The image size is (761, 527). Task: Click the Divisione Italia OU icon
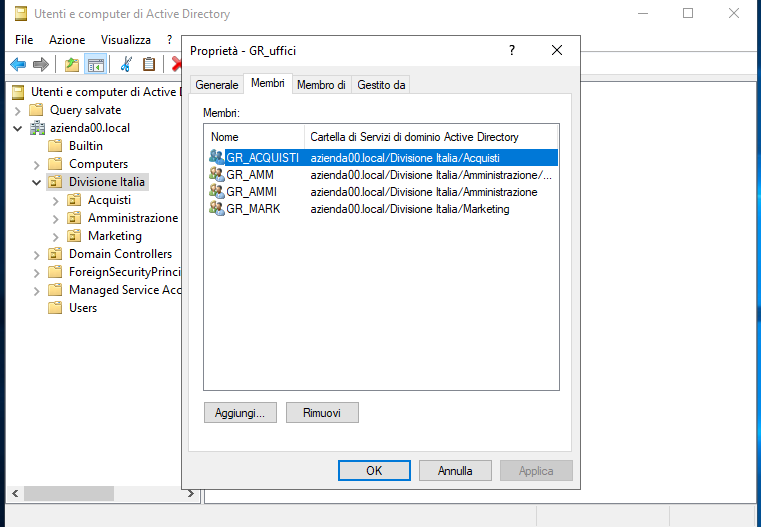tap(55, 182)
